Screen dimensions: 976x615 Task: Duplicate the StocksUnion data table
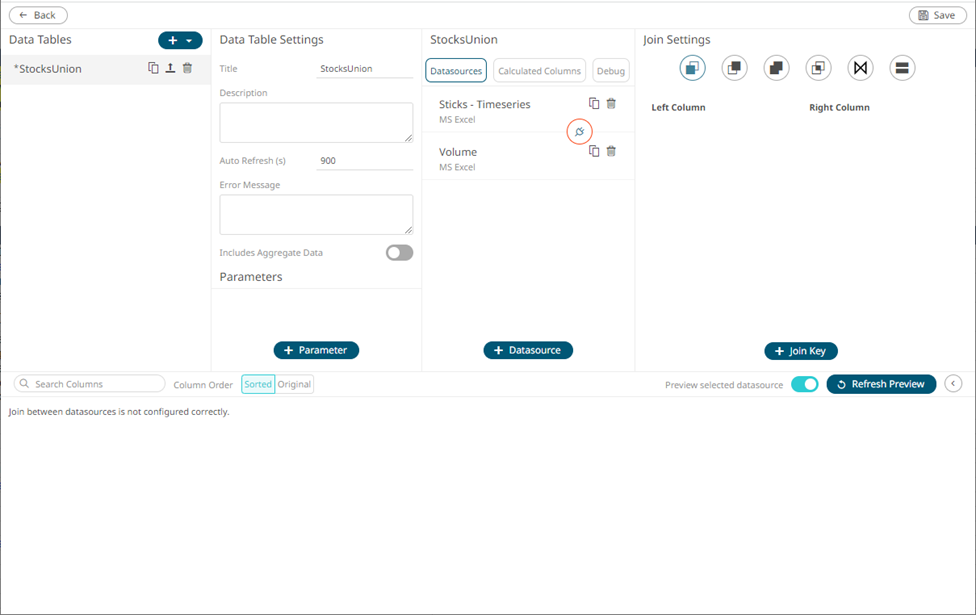(153, 68)
